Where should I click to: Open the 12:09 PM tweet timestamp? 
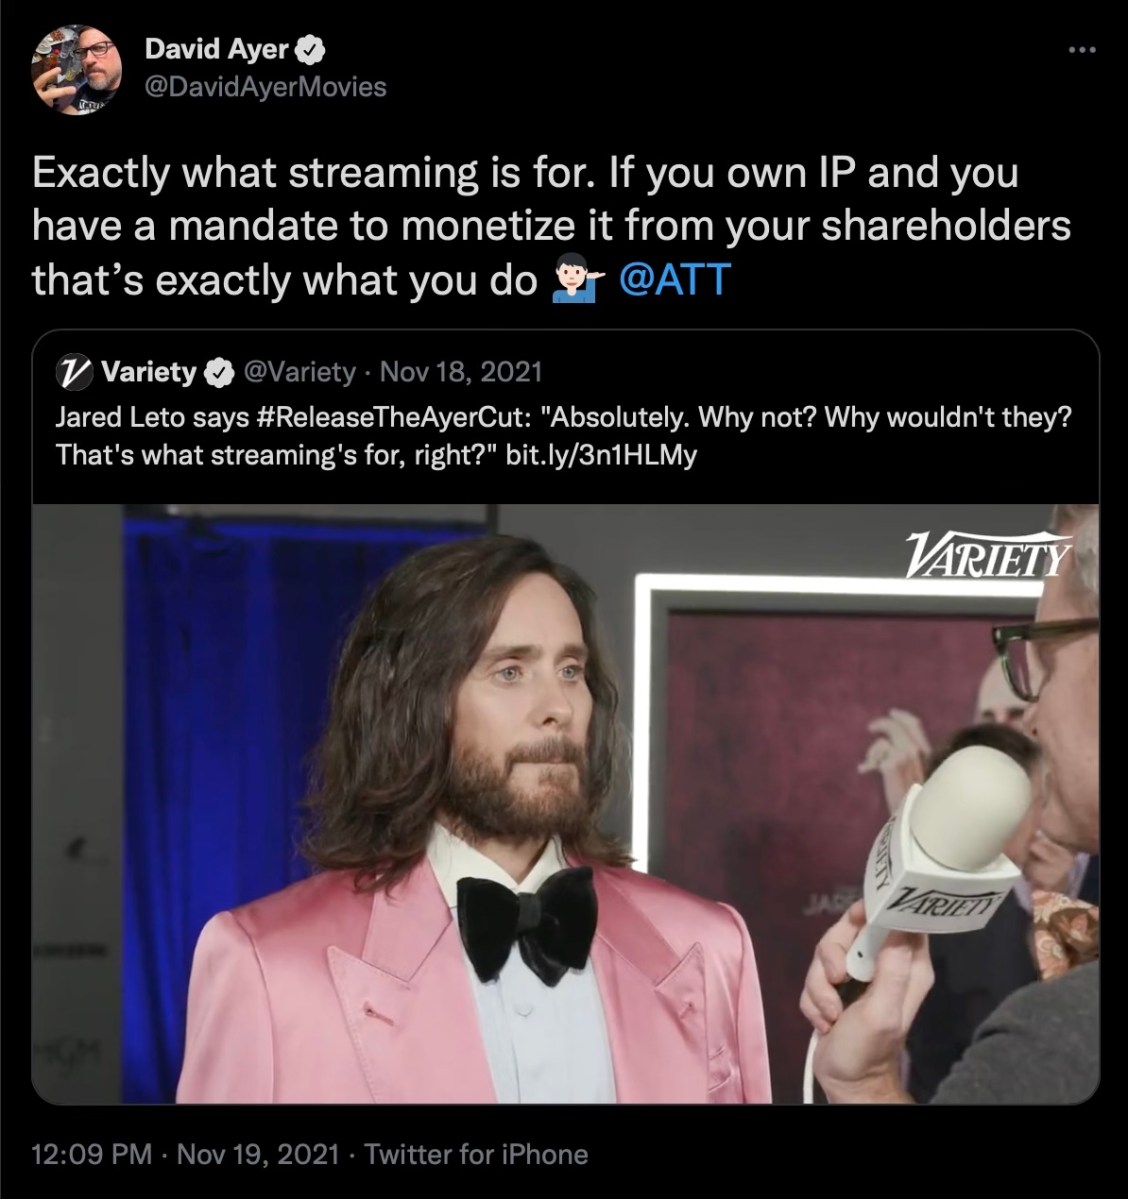point(91,1154)
